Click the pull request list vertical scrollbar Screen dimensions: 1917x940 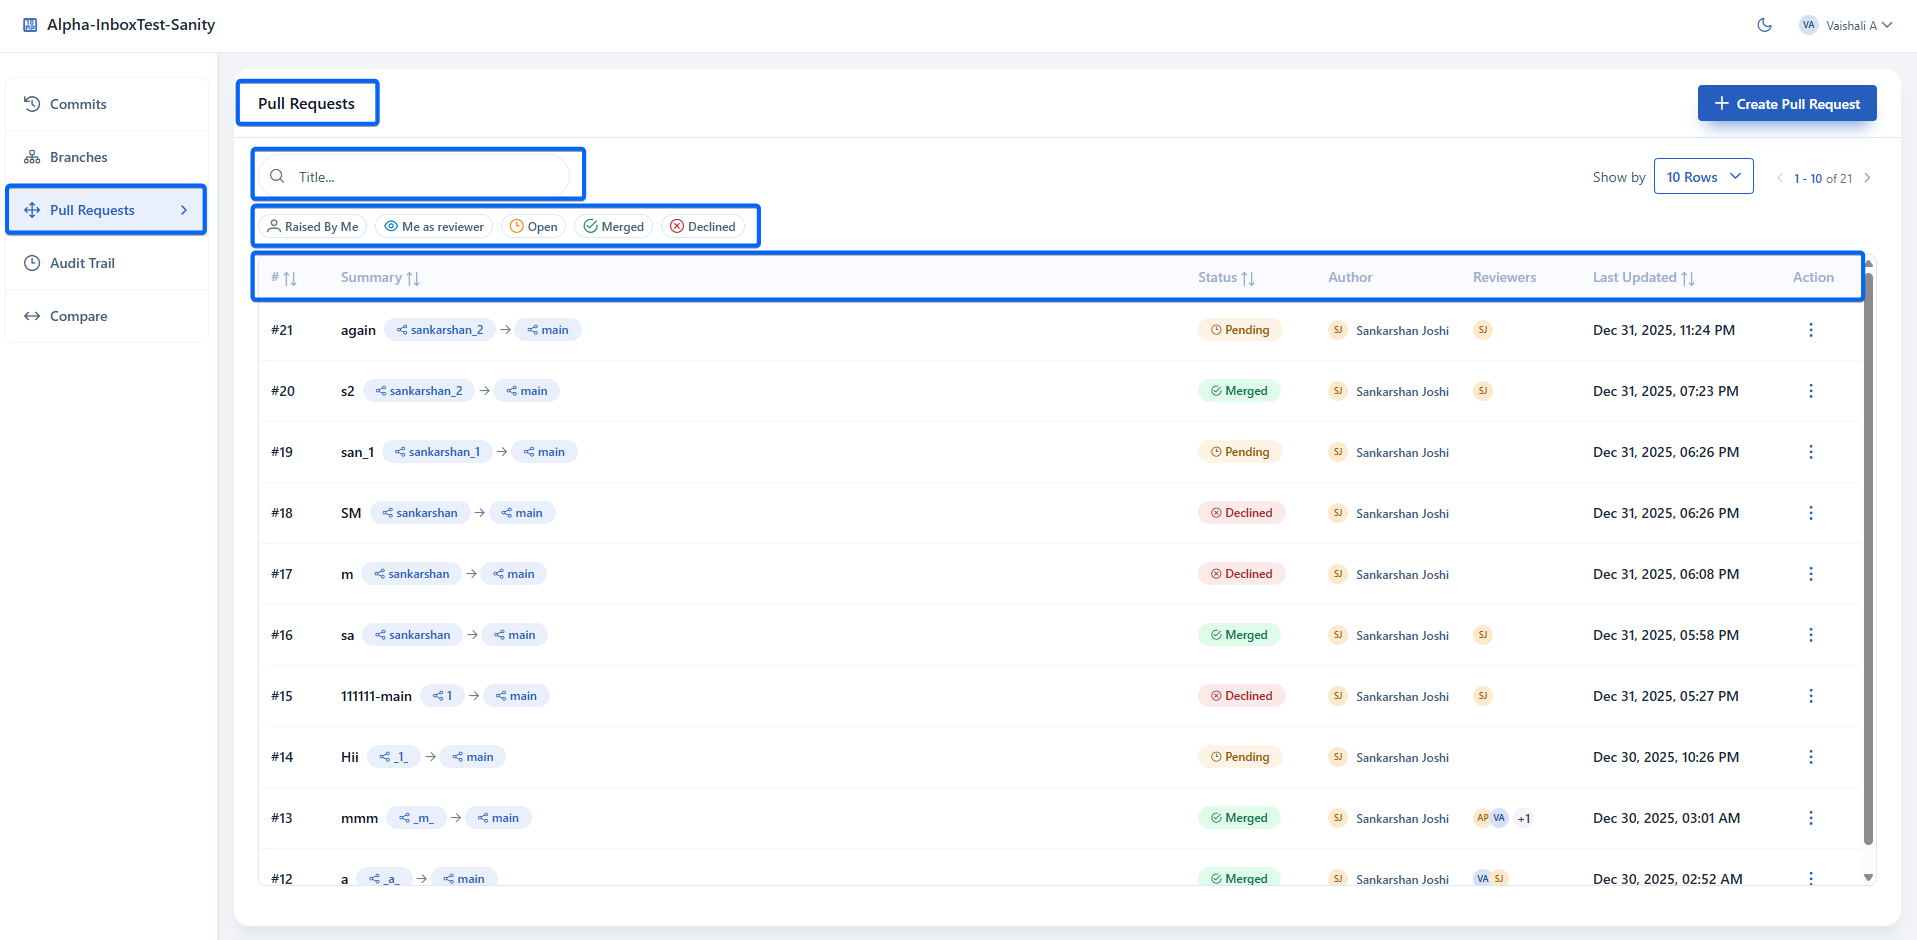pos(1868,560)
